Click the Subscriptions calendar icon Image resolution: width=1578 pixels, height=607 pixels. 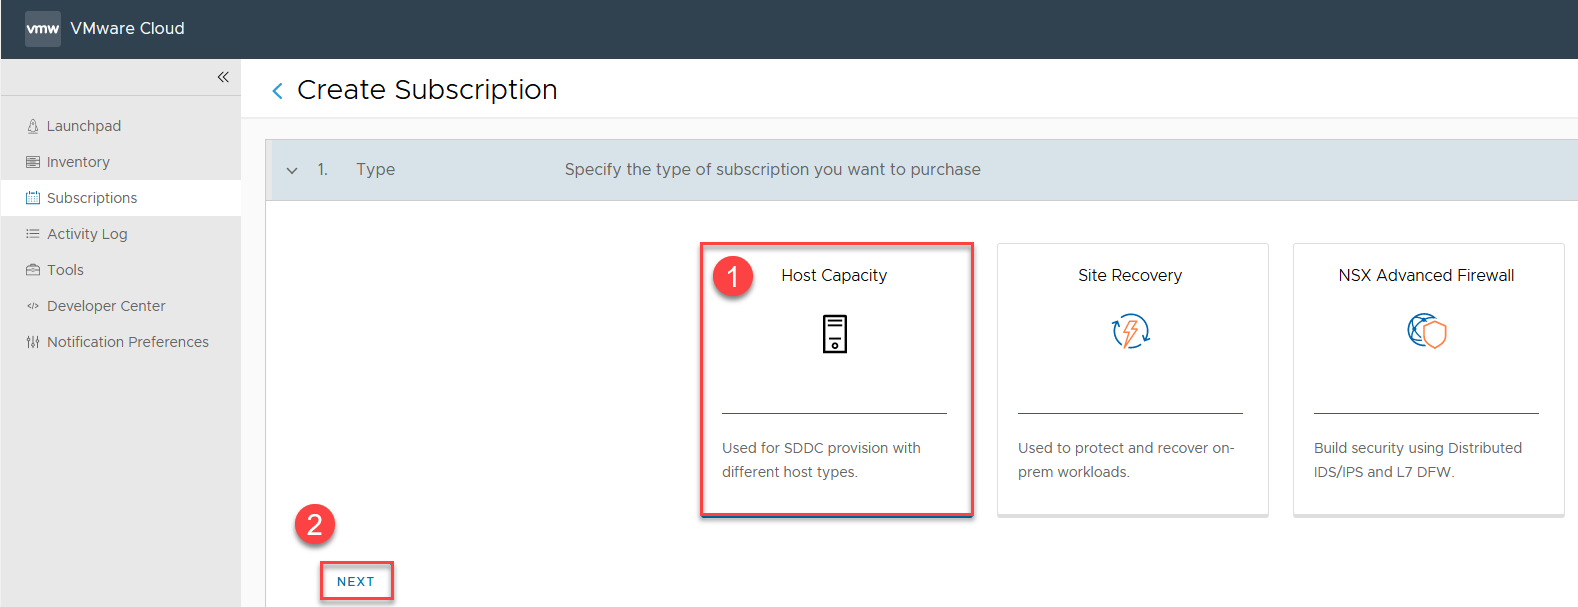click(x=33, y=198)
